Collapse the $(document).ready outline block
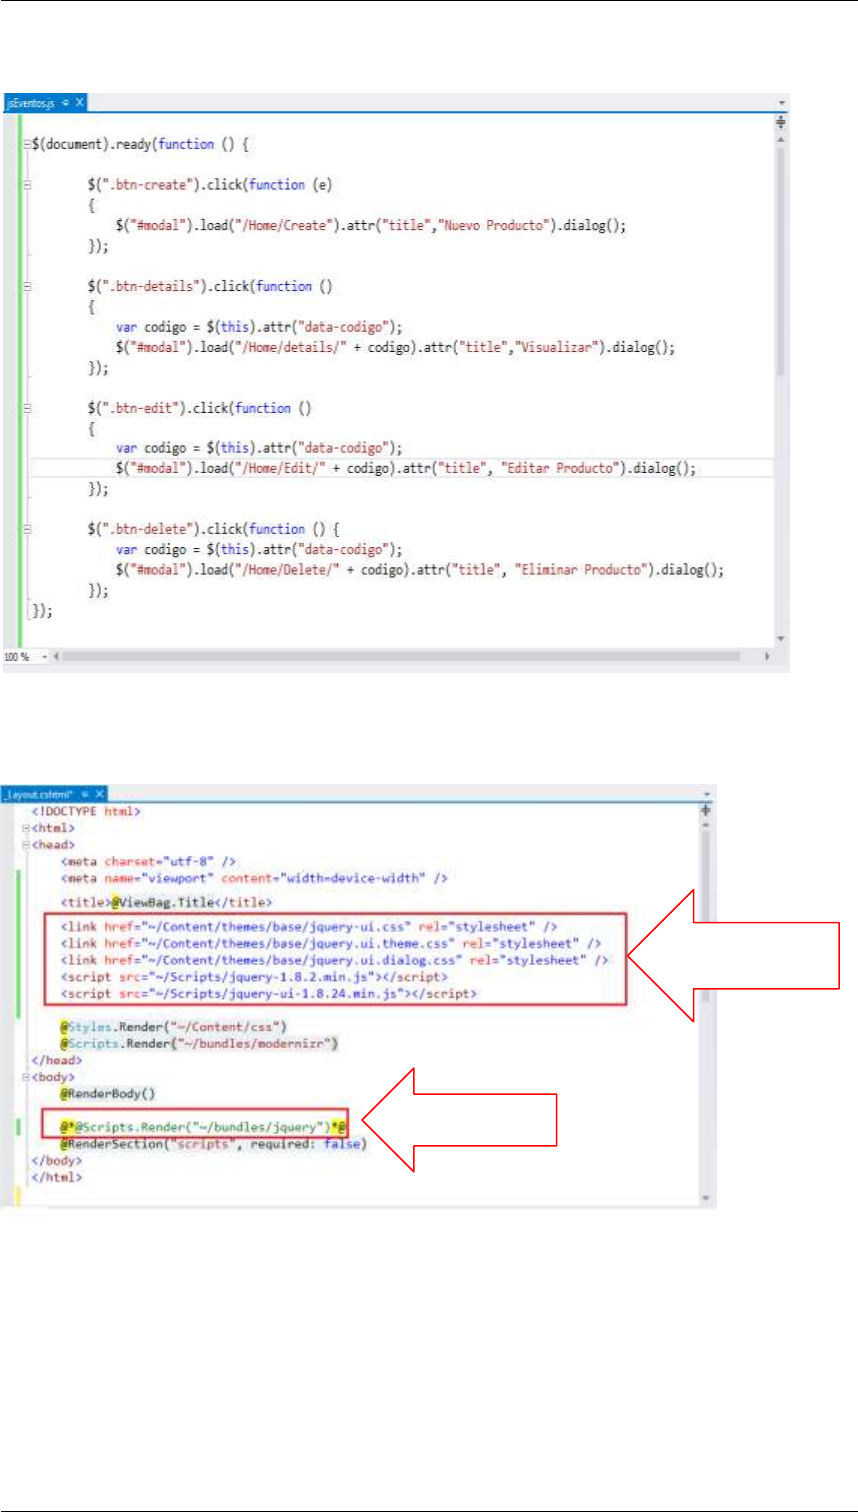This screenshot has height=1512, width=858. [27, 146]
